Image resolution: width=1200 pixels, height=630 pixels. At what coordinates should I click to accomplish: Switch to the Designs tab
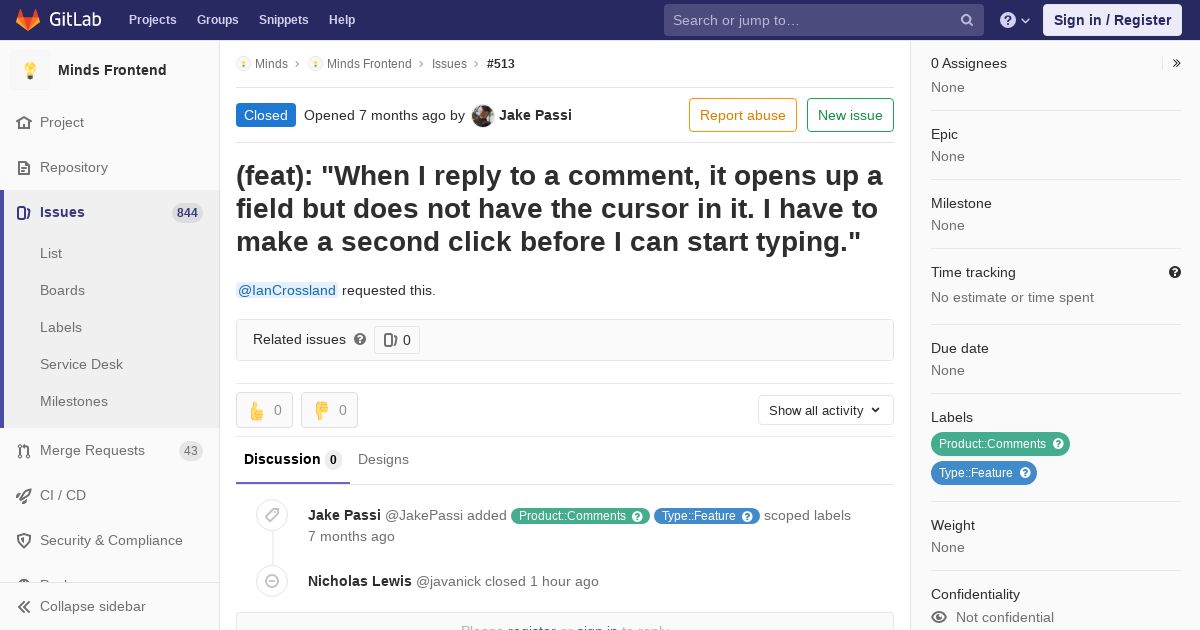[x=383, y=459]
